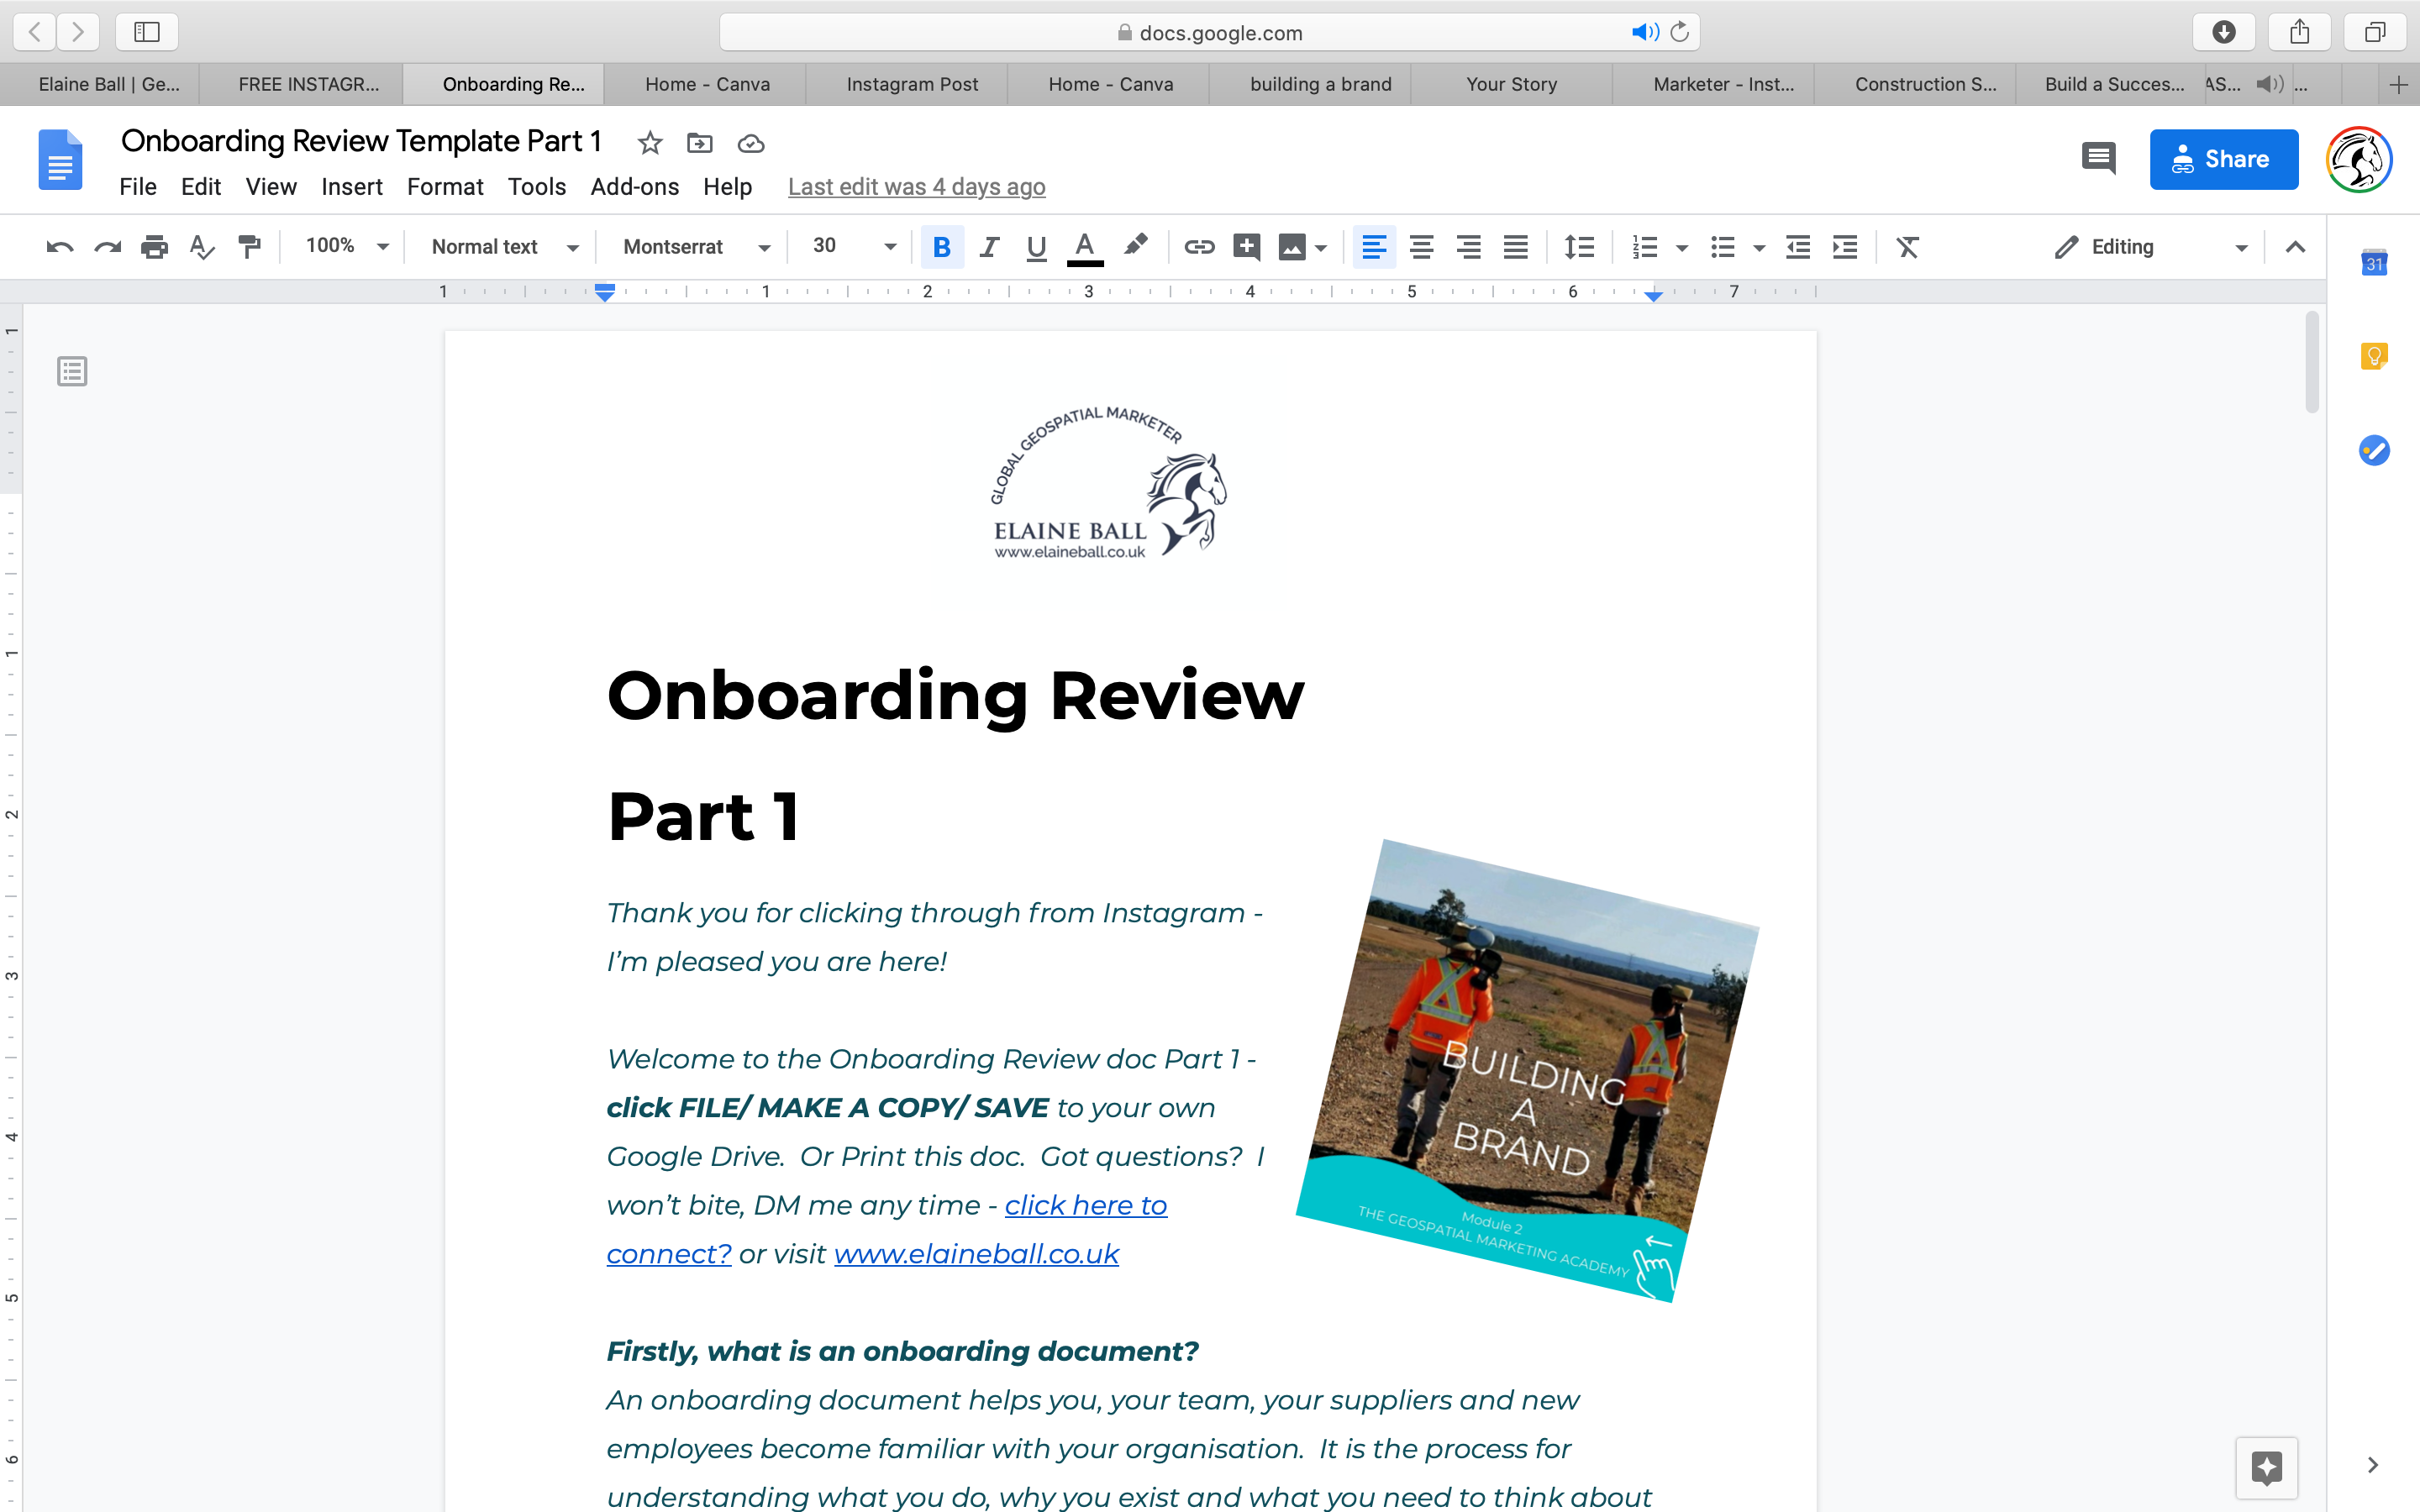Screen dimensions: 2420x1512
Task: Open Montserrat font dropdown
Action: pos(696,247)
